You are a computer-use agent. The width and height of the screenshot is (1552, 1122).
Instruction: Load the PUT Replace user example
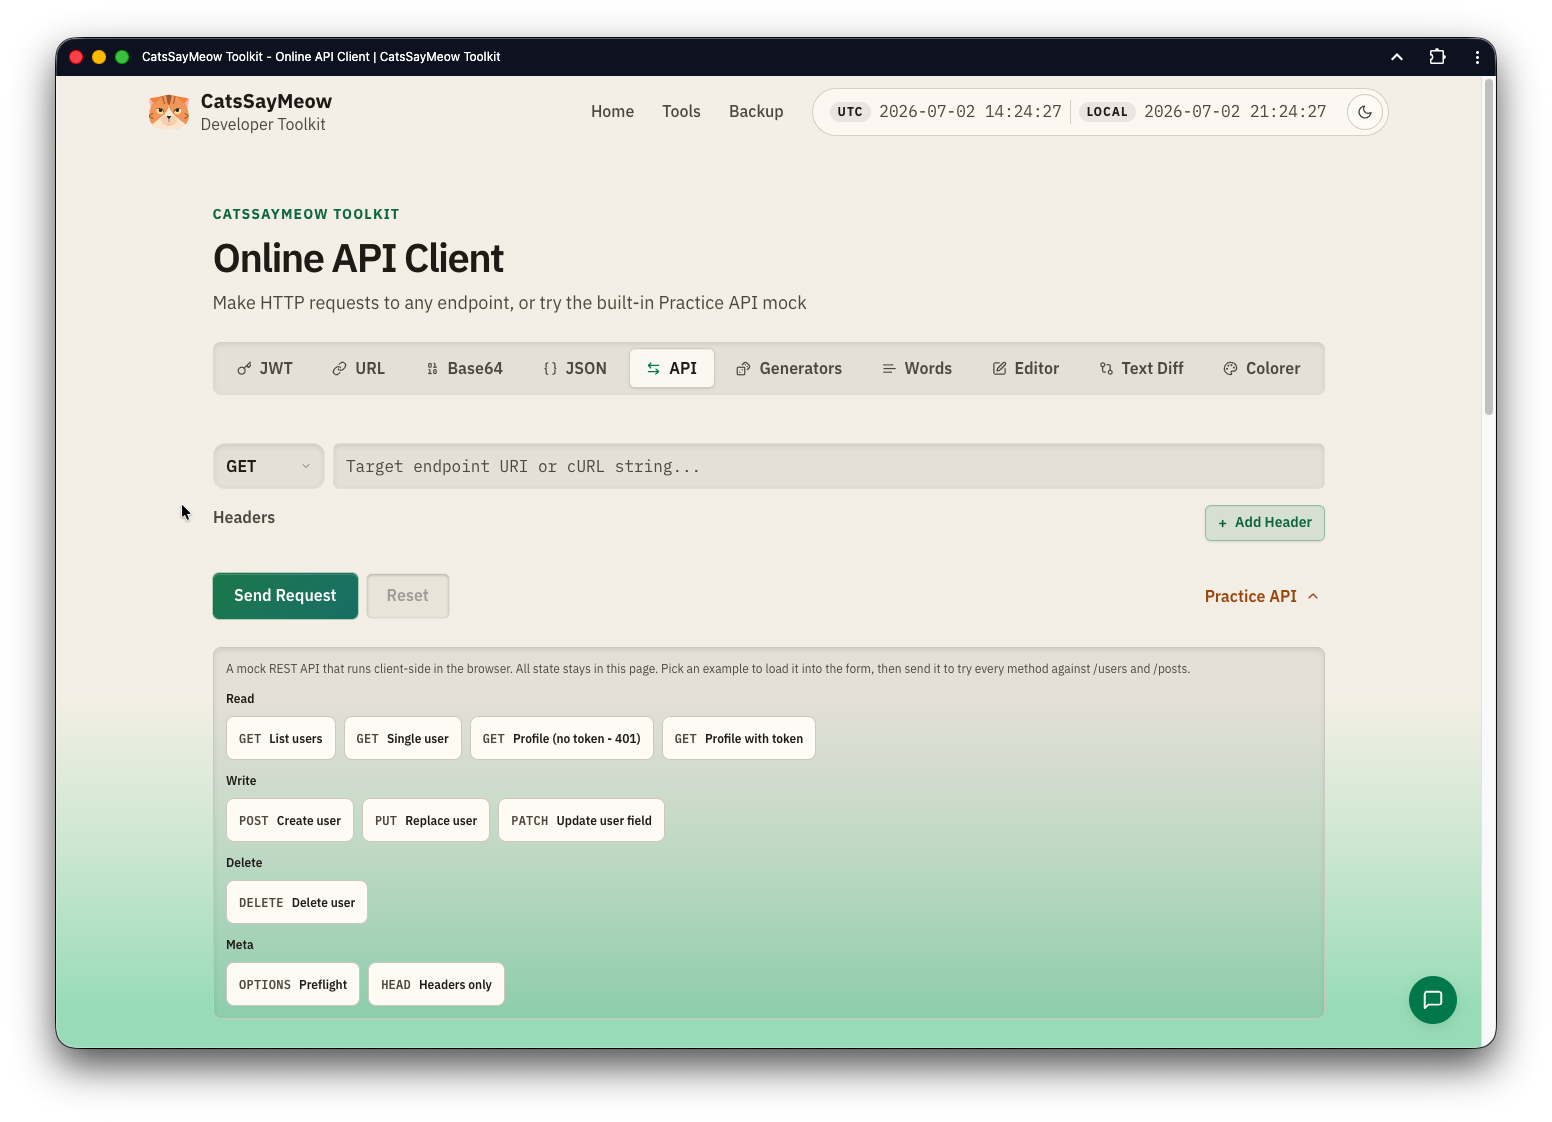(x=425, y=820)
